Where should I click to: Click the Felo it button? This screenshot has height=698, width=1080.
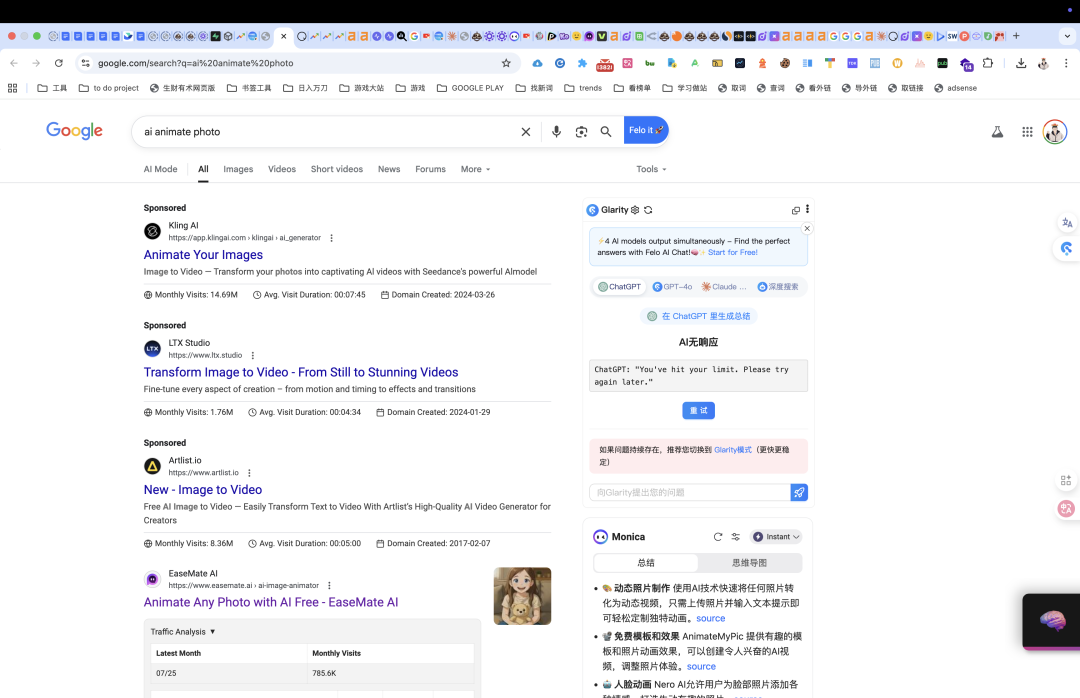(x=646, y=130)
